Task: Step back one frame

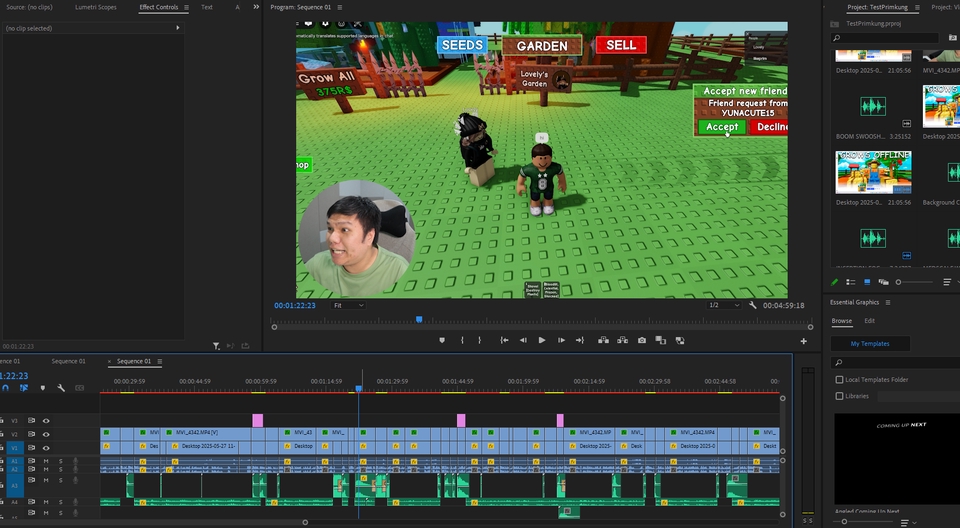Action: click(x=523, y=341)
